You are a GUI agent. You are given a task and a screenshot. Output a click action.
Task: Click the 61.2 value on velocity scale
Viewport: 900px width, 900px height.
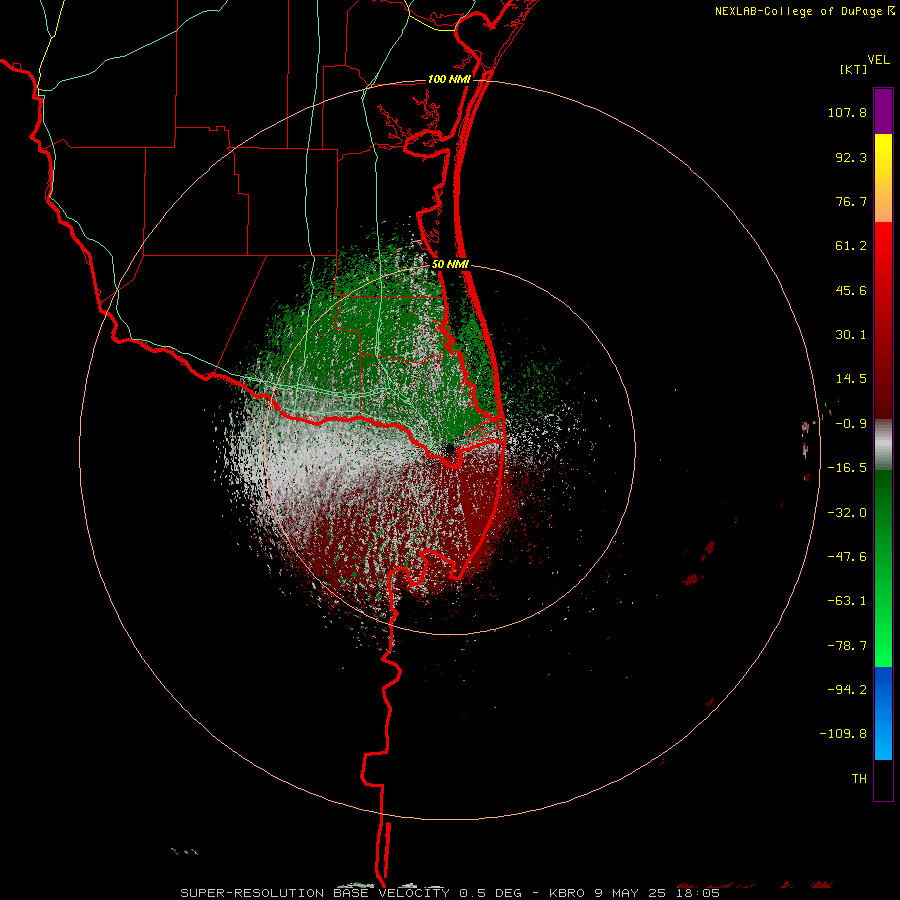851,246
